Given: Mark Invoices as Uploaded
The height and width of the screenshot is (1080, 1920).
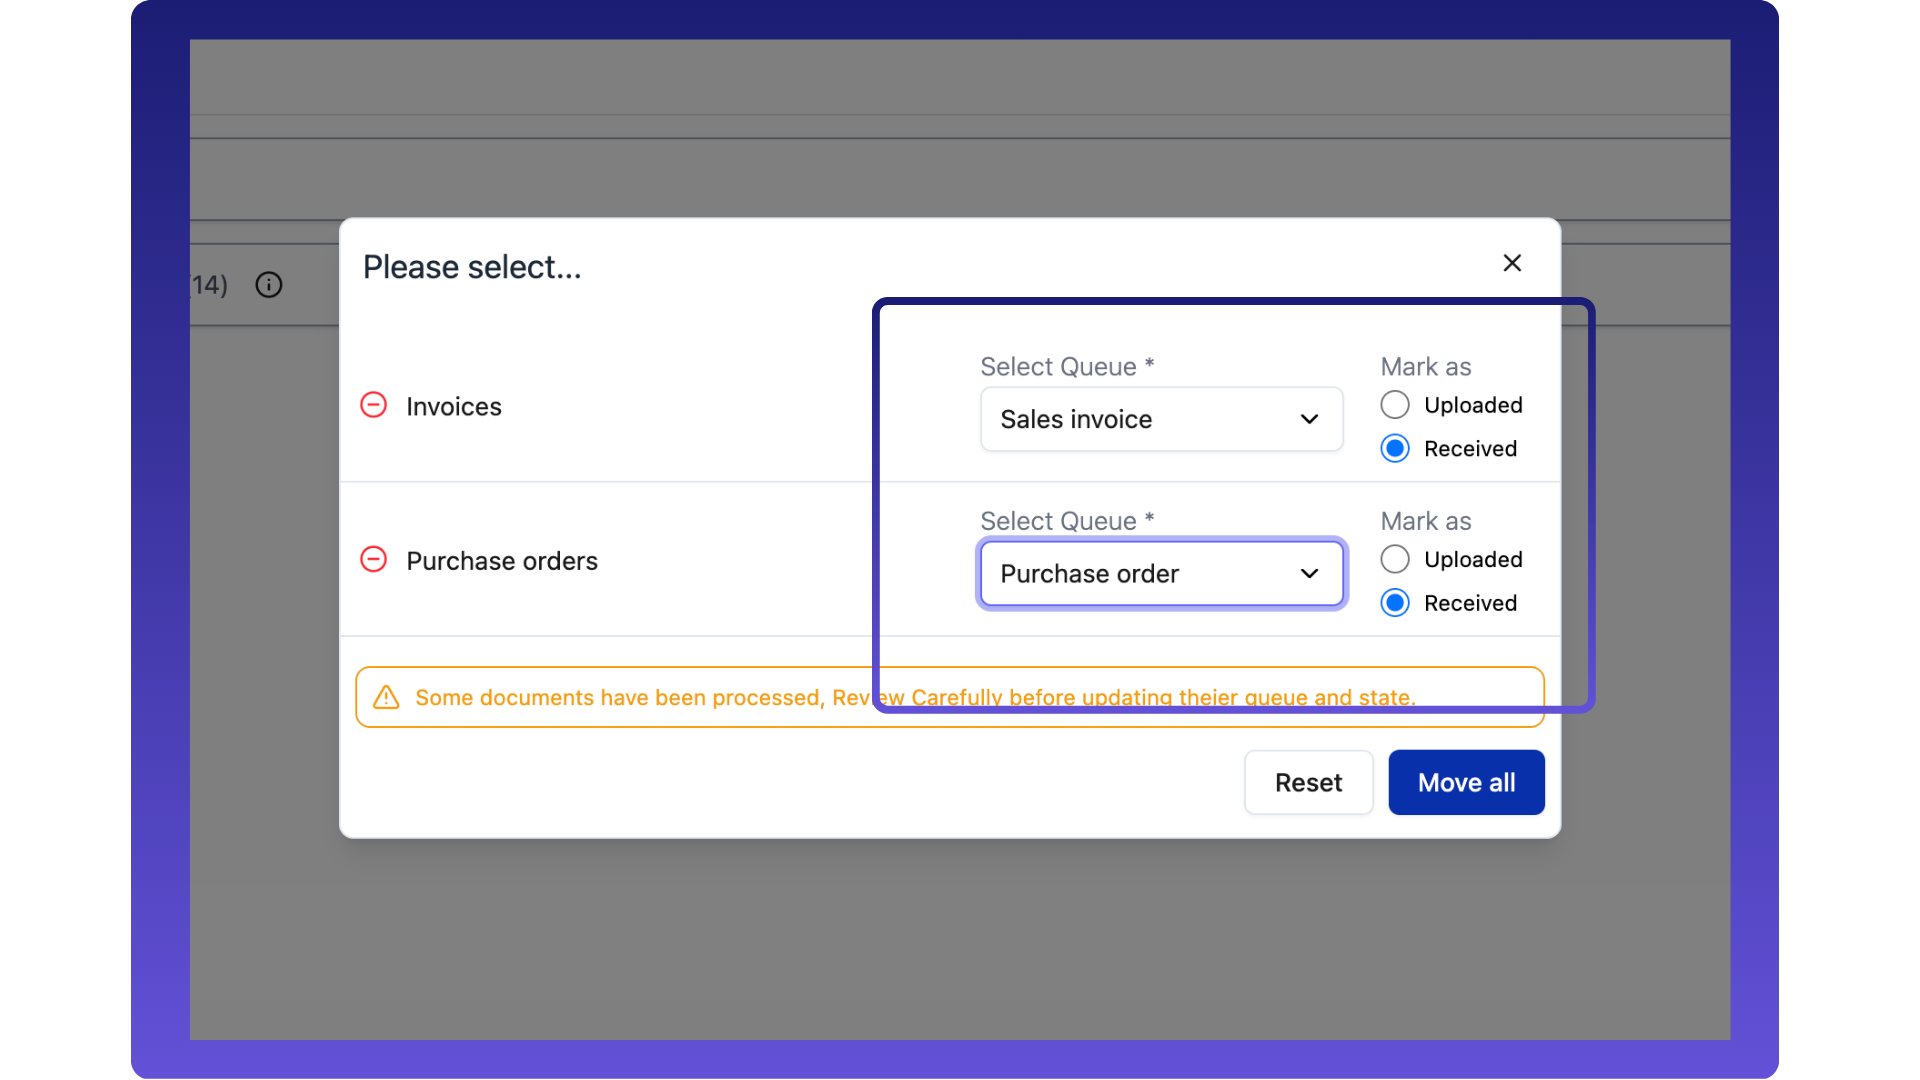Looking at the screenshot, I should (1395, 405).
